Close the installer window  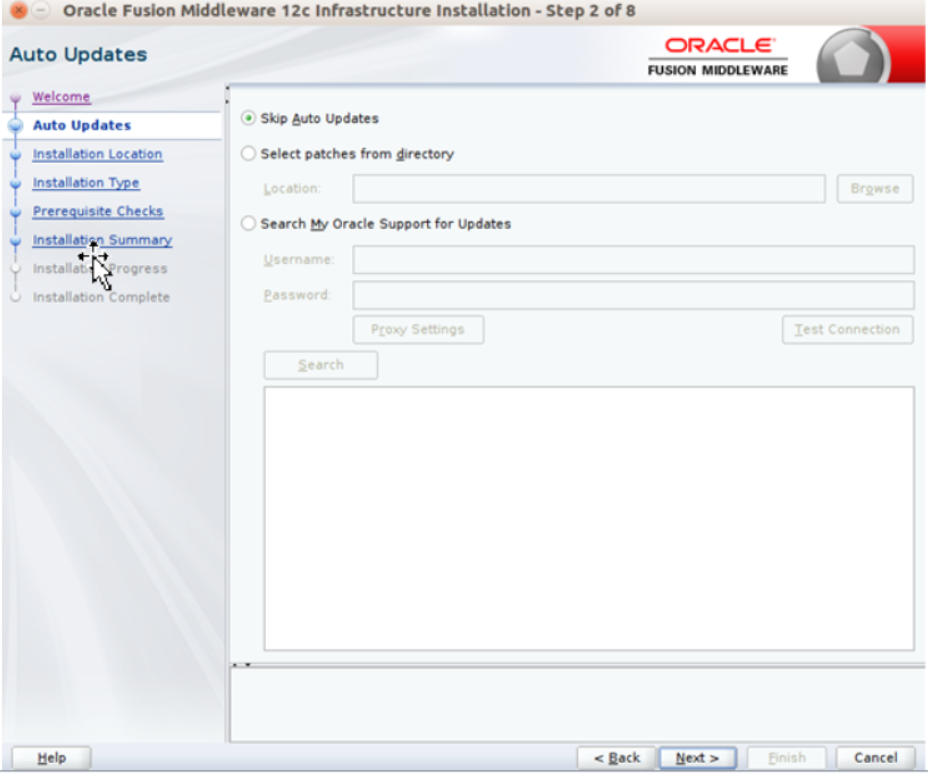19,11
